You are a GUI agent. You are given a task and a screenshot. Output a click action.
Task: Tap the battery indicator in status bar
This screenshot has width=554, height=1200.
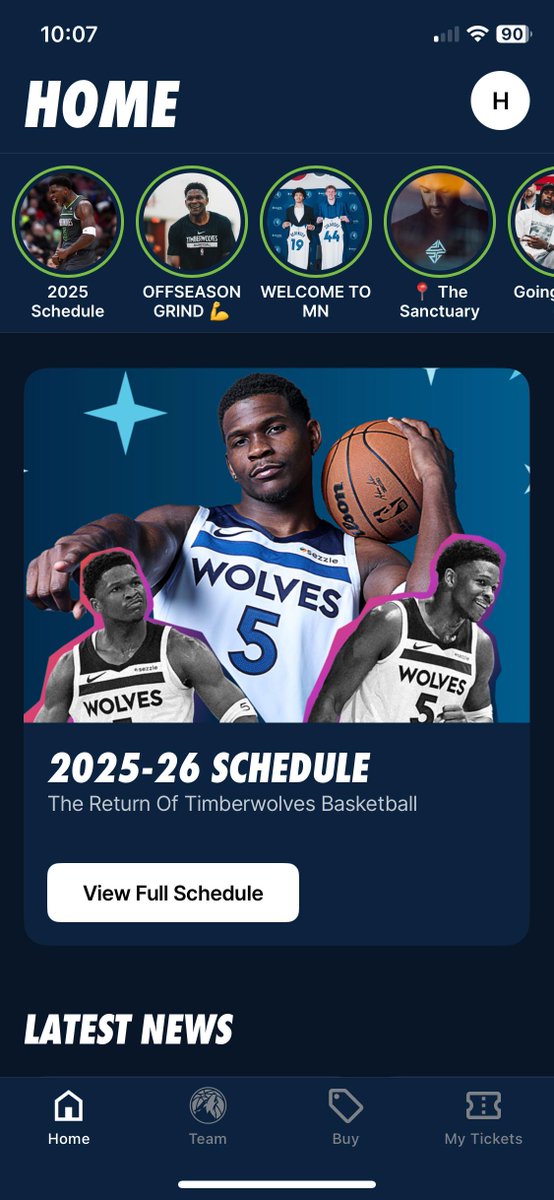514,34
